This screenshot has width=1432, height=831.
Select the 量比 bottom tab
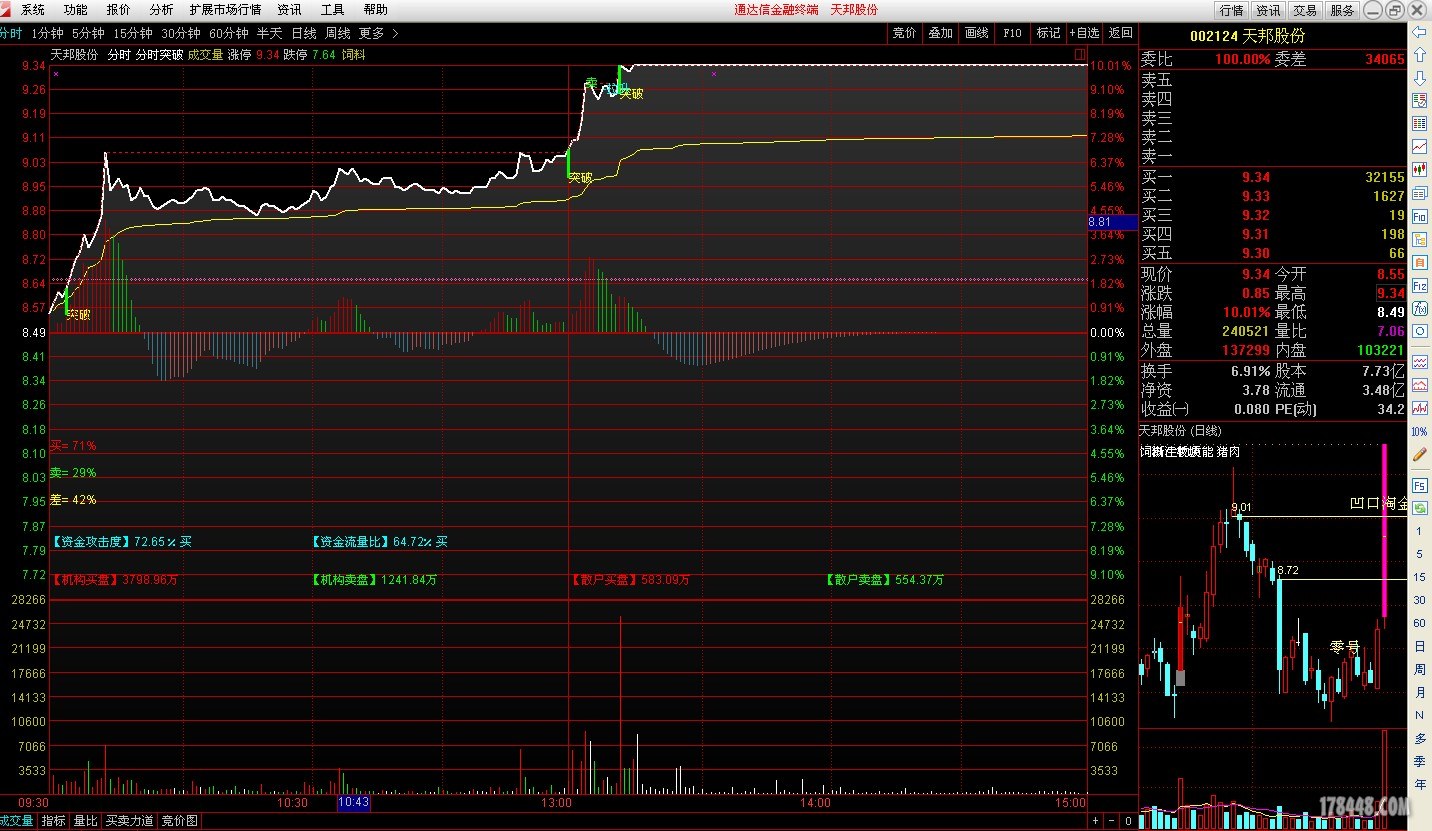(x=86, y=821)
